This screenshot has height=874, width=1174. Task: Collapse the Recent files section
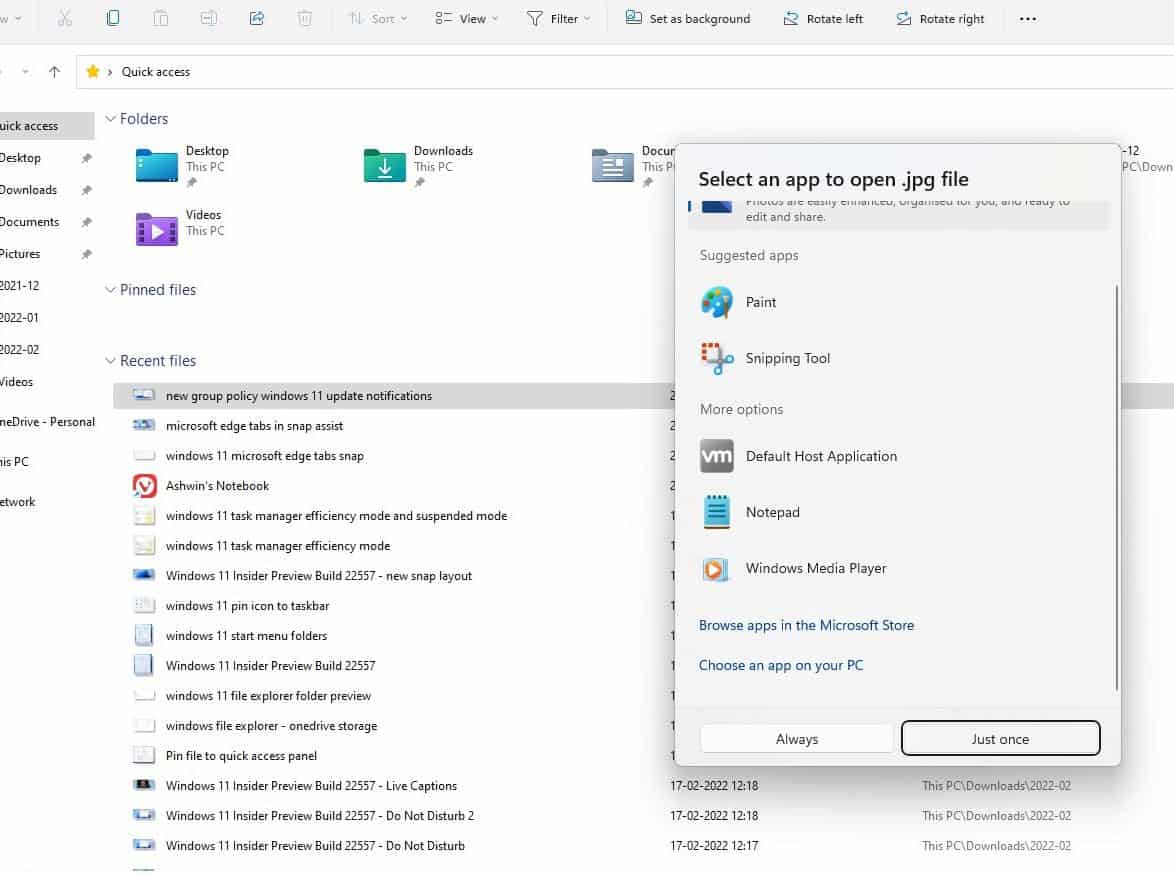pos(110,360)
